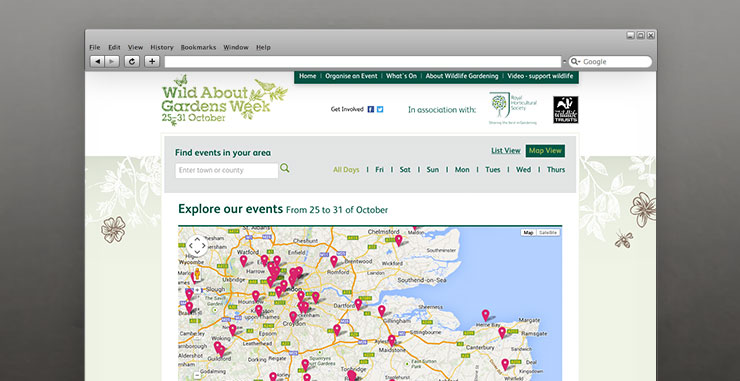Select the Map View button

pyautogui.click(x=545, y=151)
